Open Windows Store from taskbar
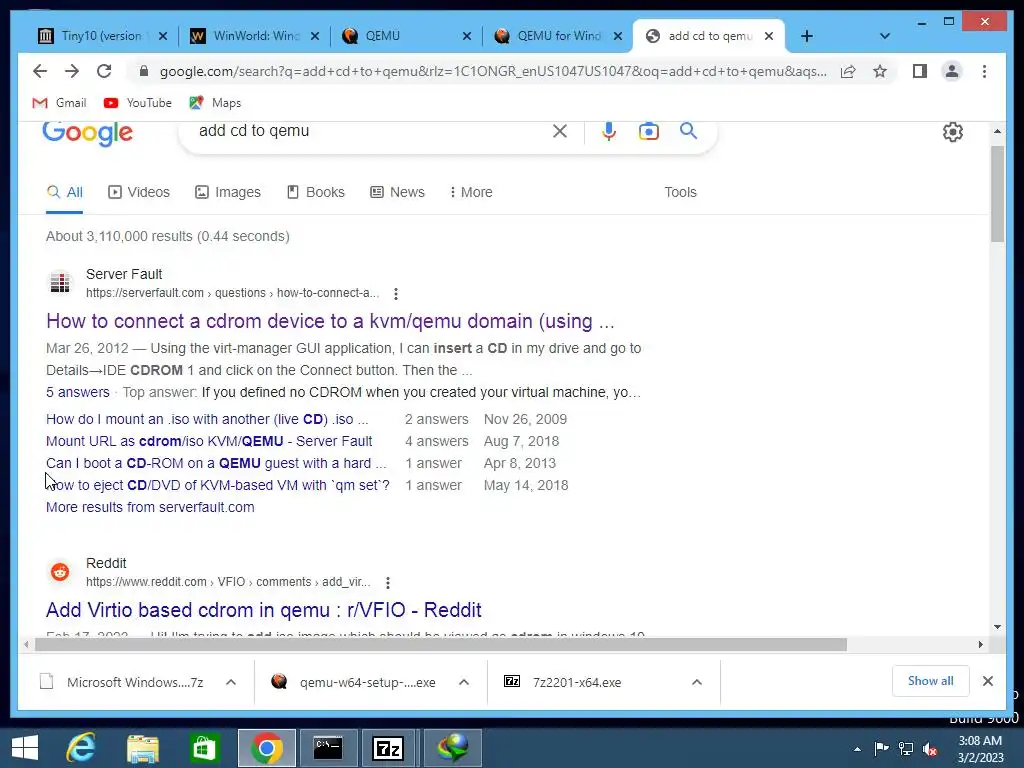The height and width of the screenshot is (768, 1024). pyautogui.click(x=204, y=748)
